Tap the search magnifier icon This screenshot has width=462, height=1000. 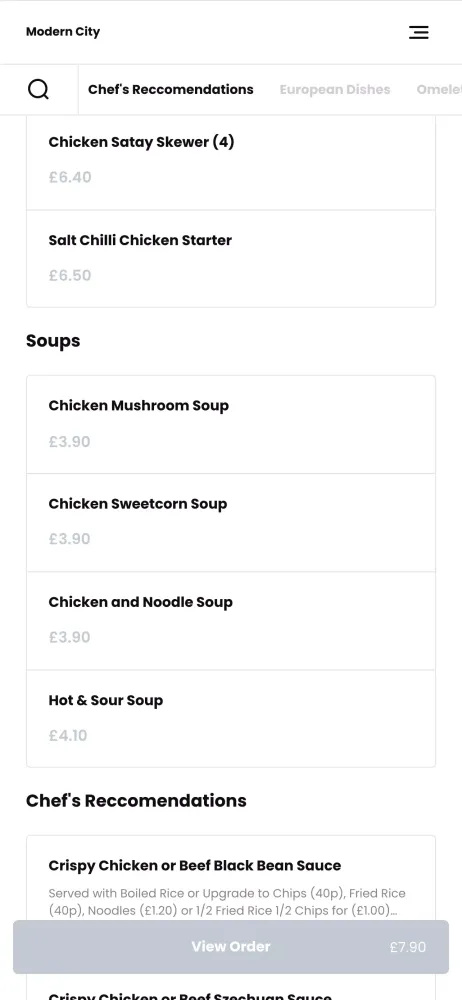(38, 89)
